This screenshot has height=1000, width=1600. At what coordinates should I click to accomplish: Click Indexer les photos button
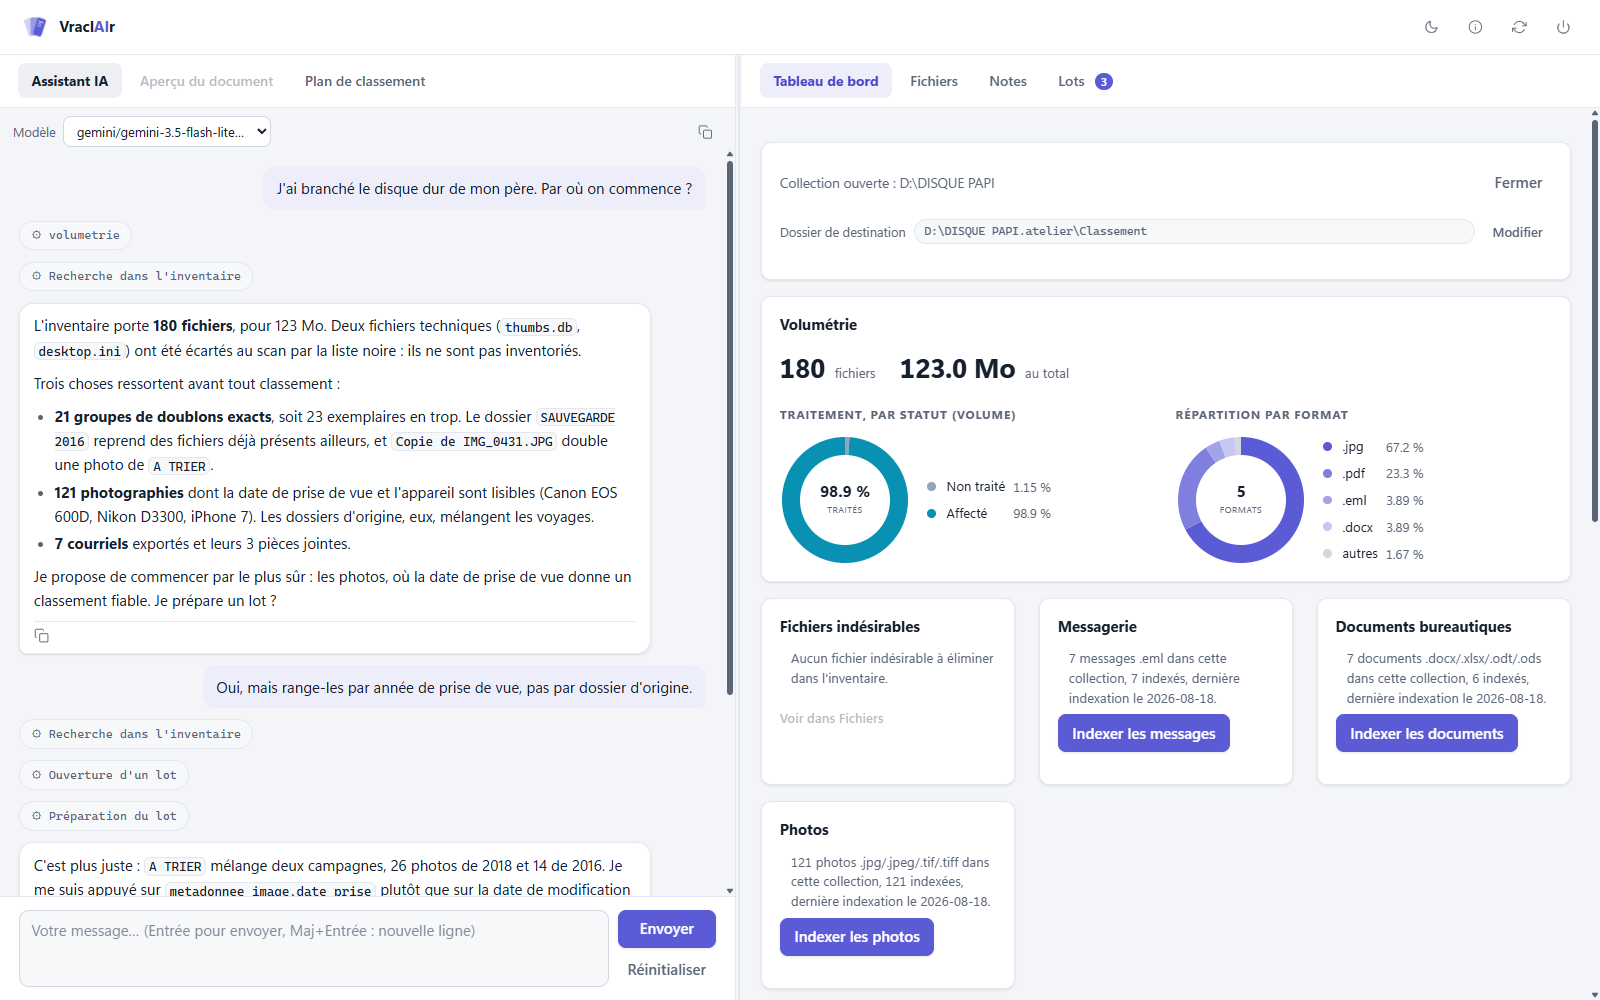coord(857,937)
